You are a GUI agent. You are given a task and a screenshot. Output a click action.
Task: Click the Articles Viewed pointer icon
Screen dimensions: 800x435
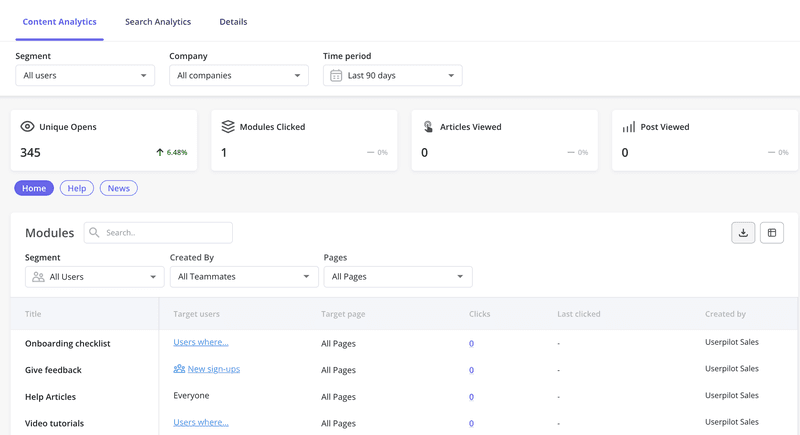coord(428,127)
